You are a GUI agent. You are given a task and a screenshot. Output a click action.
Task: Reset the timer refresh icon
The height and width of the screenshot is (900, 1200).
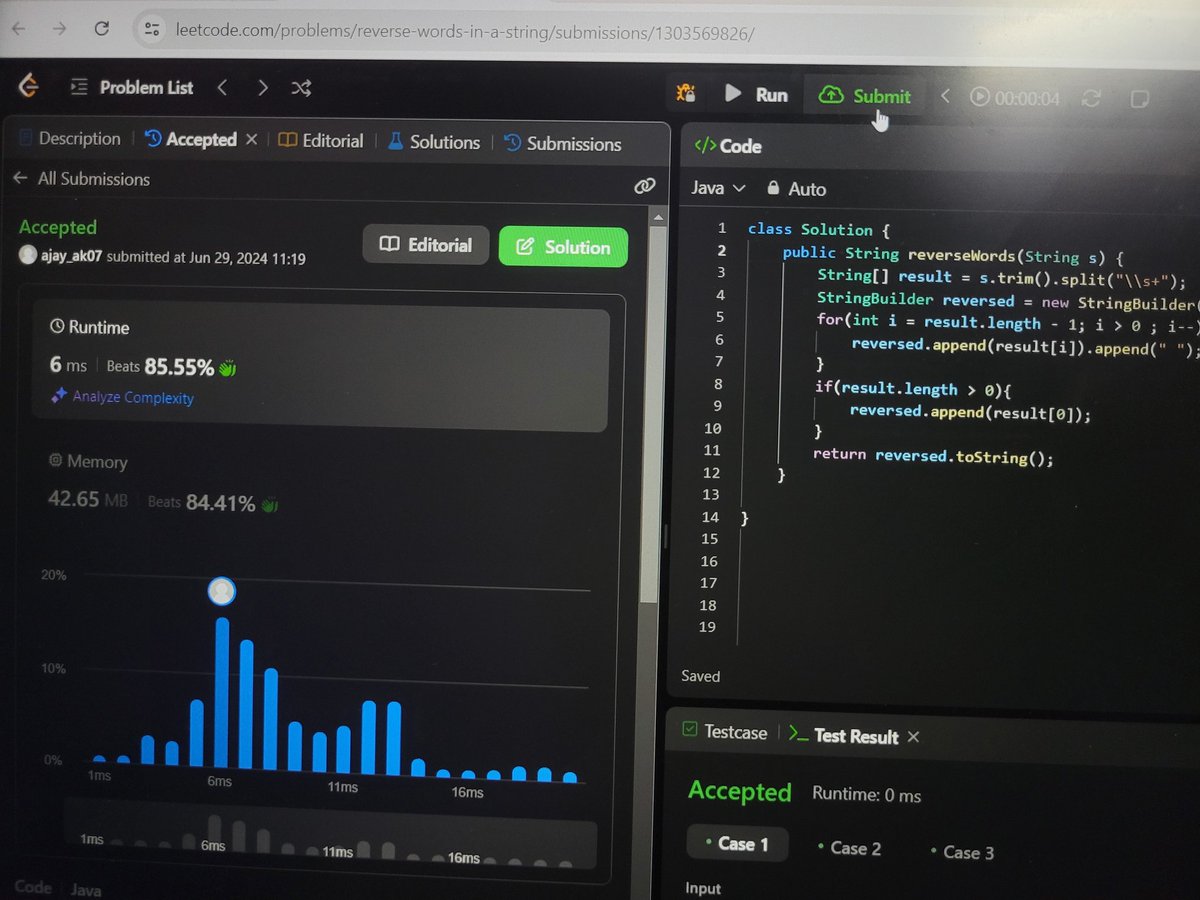pos(1091,98)
